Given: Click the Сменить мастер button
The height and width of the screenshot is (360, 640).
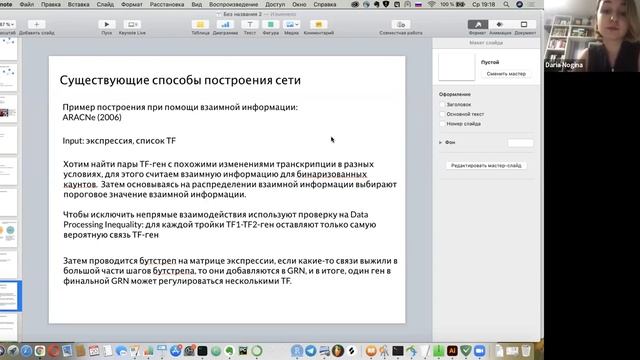Looking at the screenshot, I should (506, 74).
